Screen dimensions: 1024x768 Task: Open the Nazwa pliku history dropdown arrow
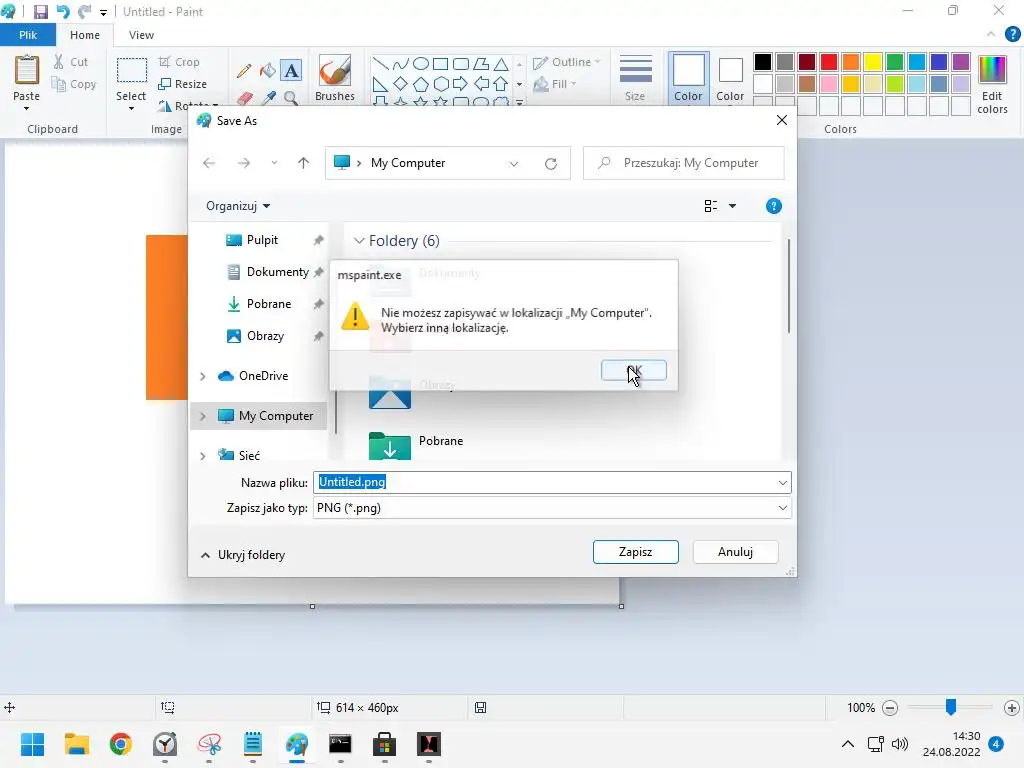coord(782,483)
